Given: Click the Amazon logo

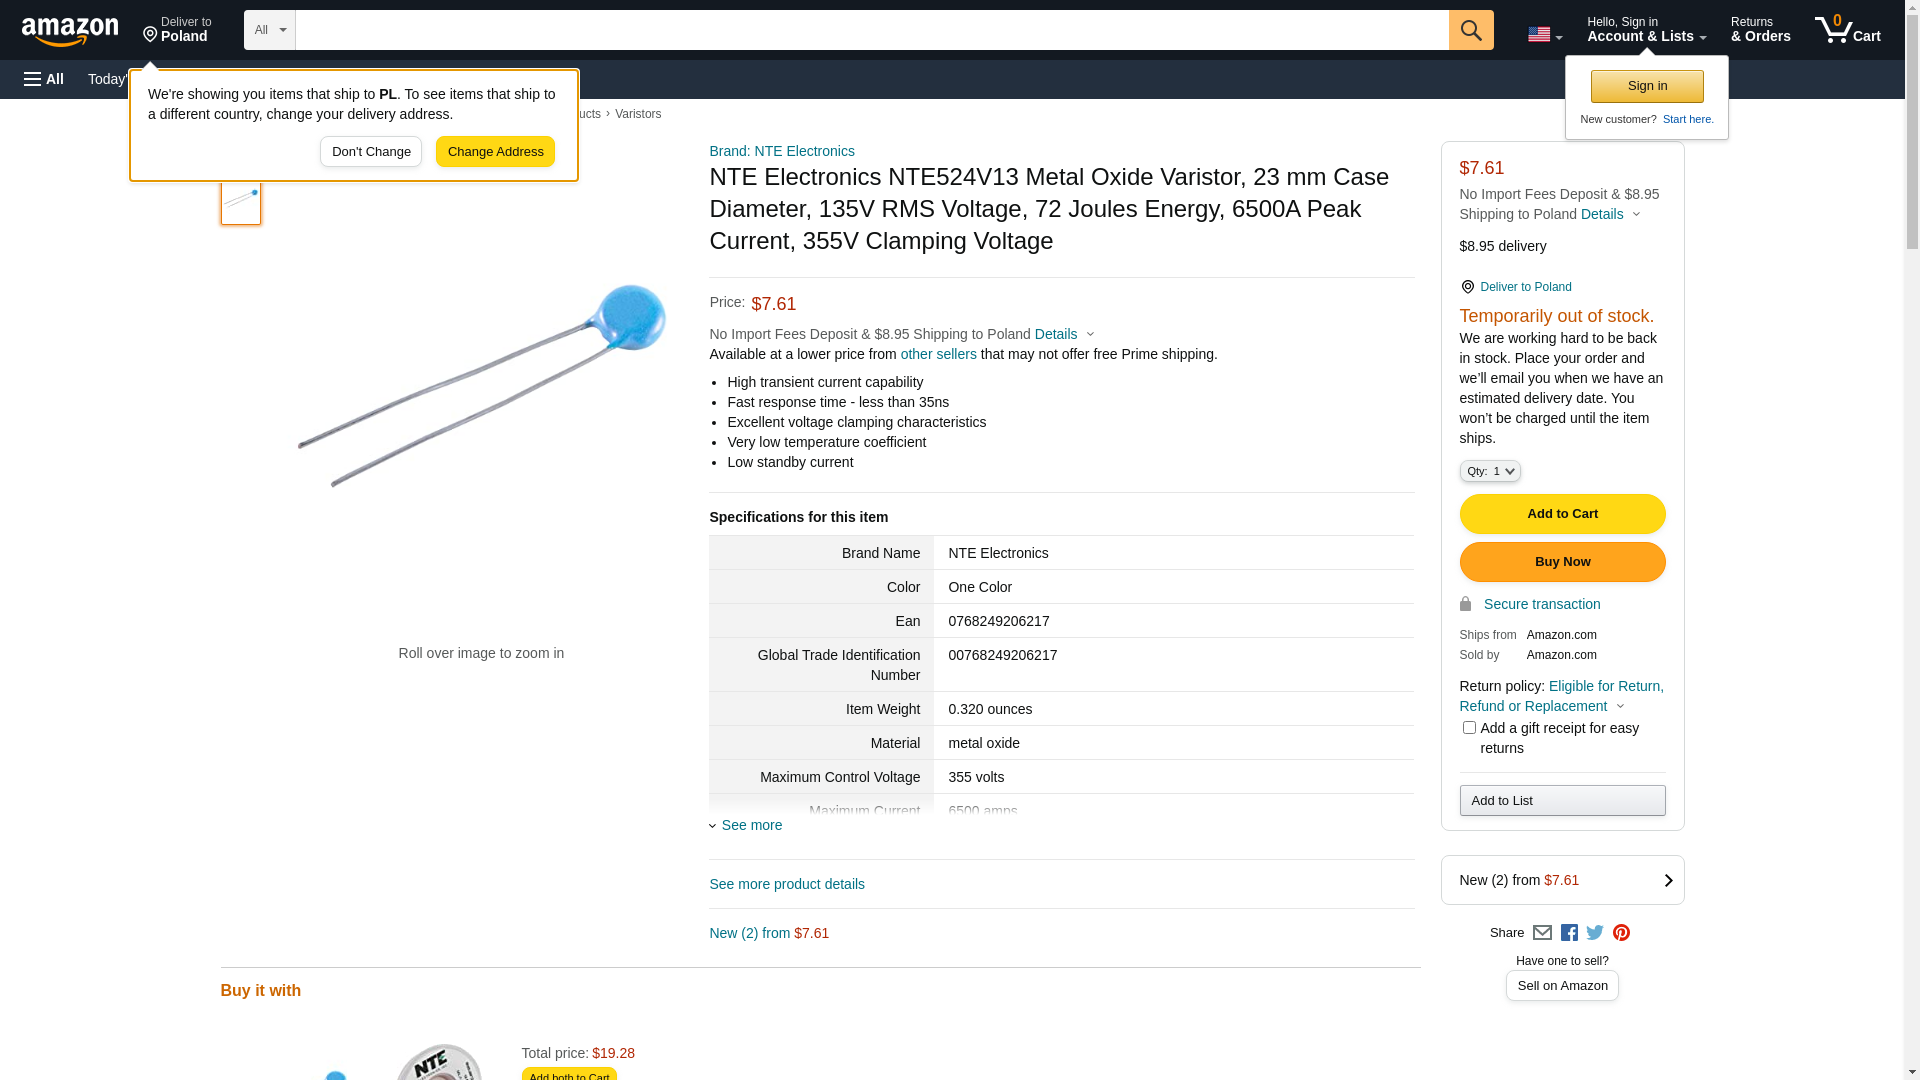Looking at the screenshot, I should tap(70, 32).
